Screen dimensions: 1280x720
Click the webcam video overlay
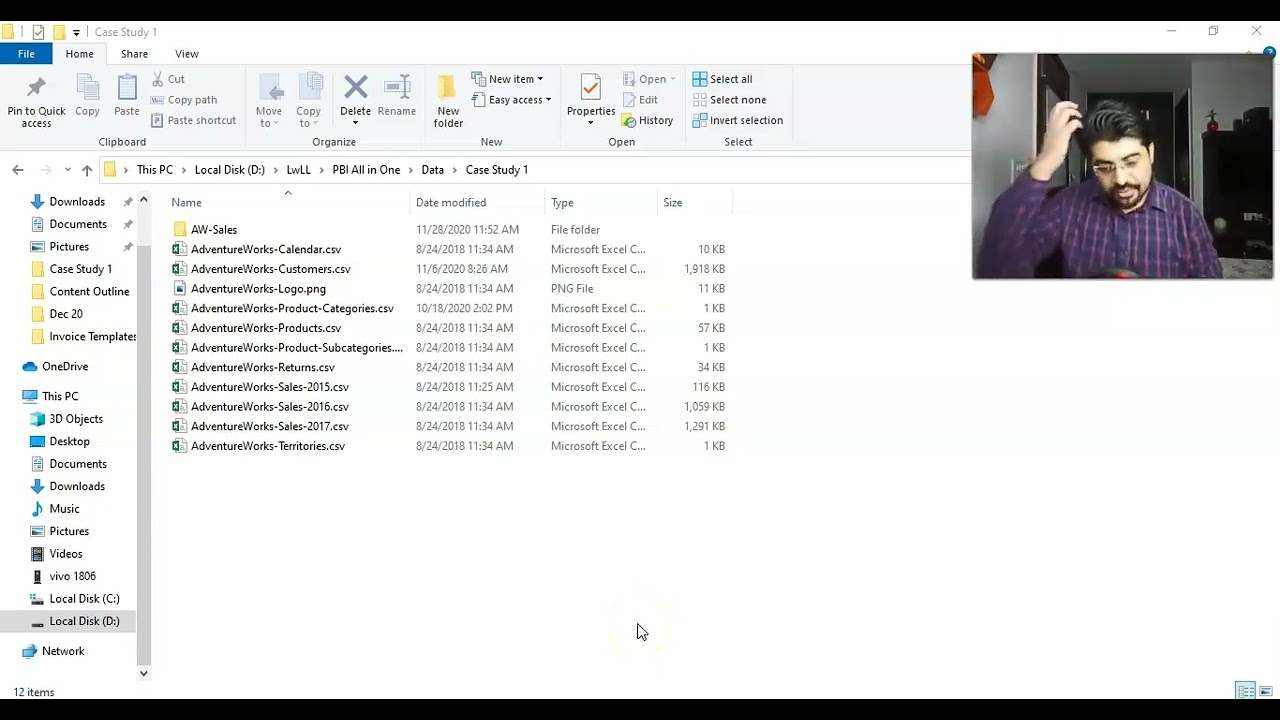pyautogui.click(x=1122, y=166)
